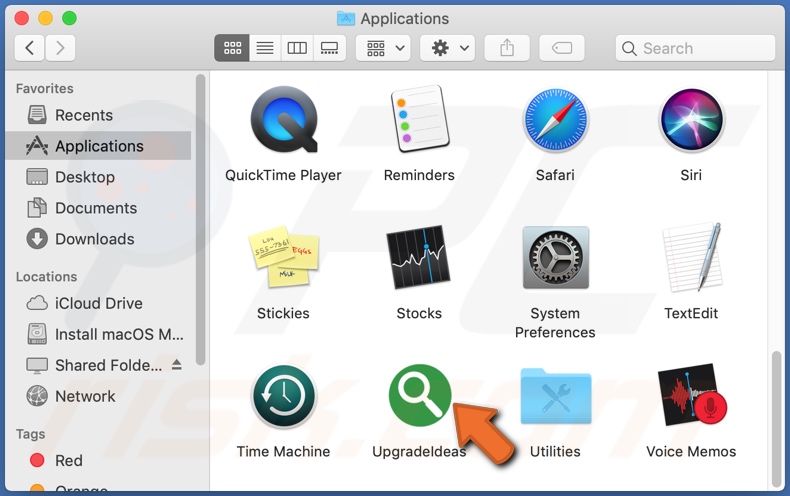The width and height of the screenshot is (790, 496).
Task: Select the System Preferences gear icon
Action: 555,257
